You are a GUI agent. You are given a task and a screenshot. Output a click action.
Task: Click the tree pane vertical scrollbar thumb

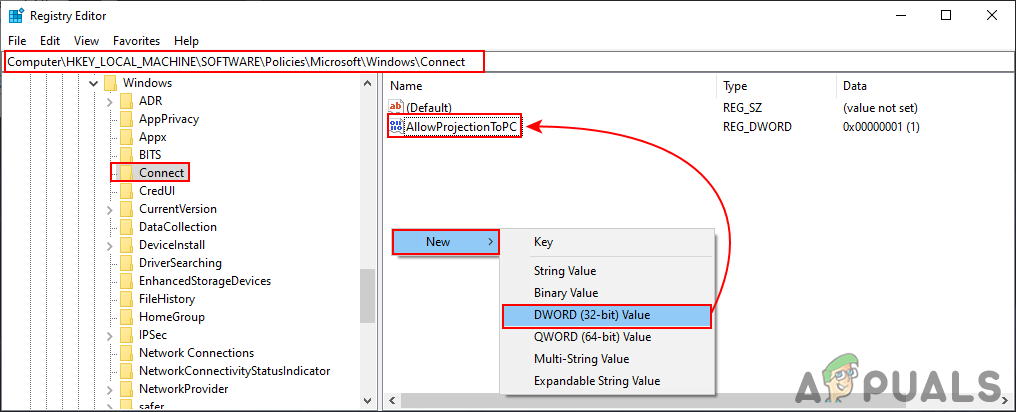[x=368, y=296]
